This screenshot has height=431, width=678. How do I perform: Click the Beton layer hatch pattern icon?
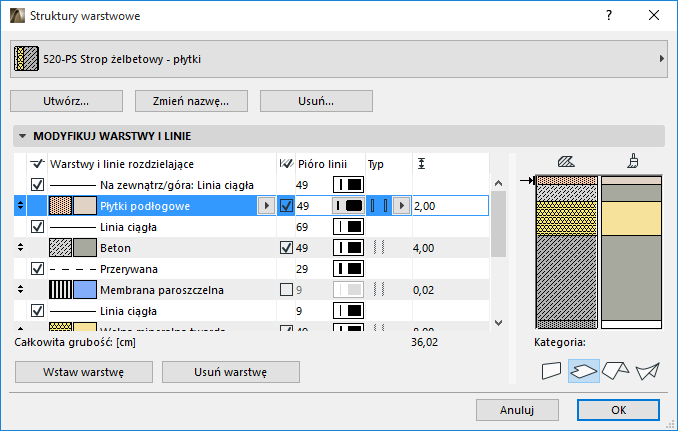[60, 248]
